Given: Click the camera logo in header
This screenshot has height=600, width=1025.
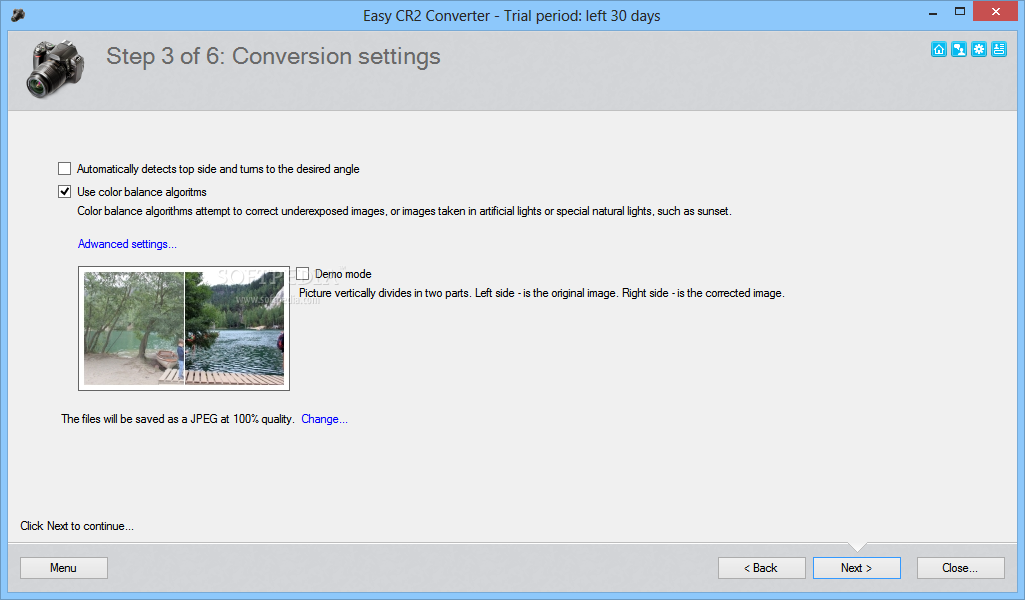Looking at the screenshot, I should coord(56,69).
